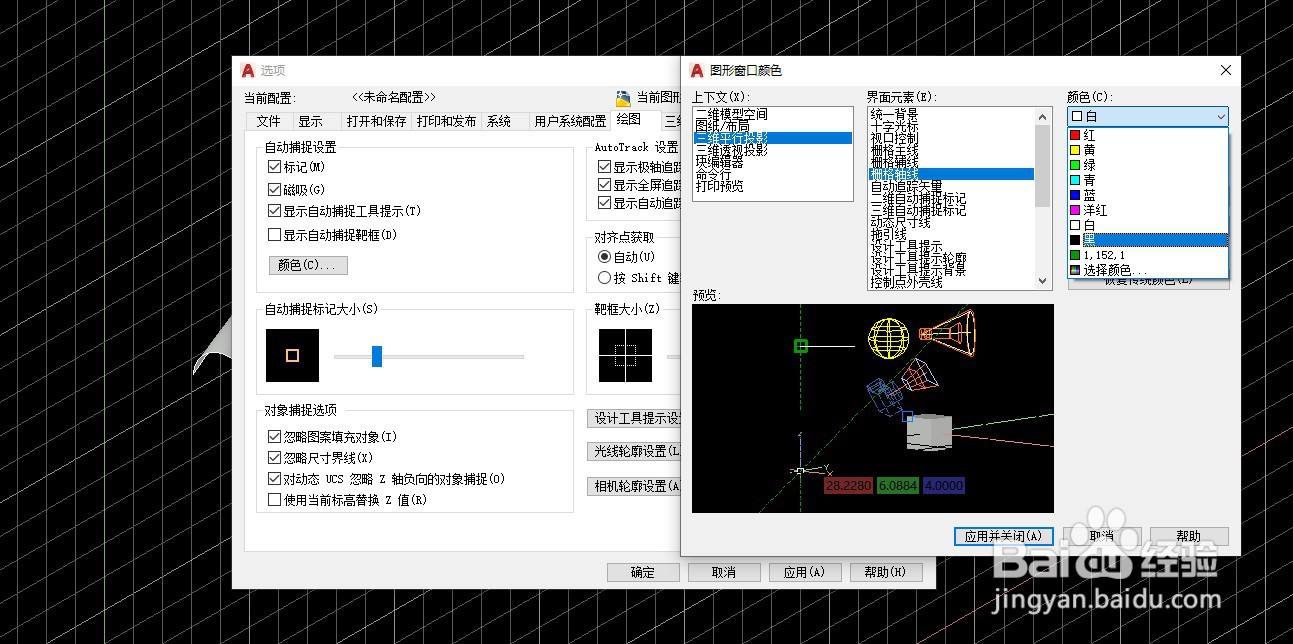Click the red swatch next to 红

[1075, 135]
